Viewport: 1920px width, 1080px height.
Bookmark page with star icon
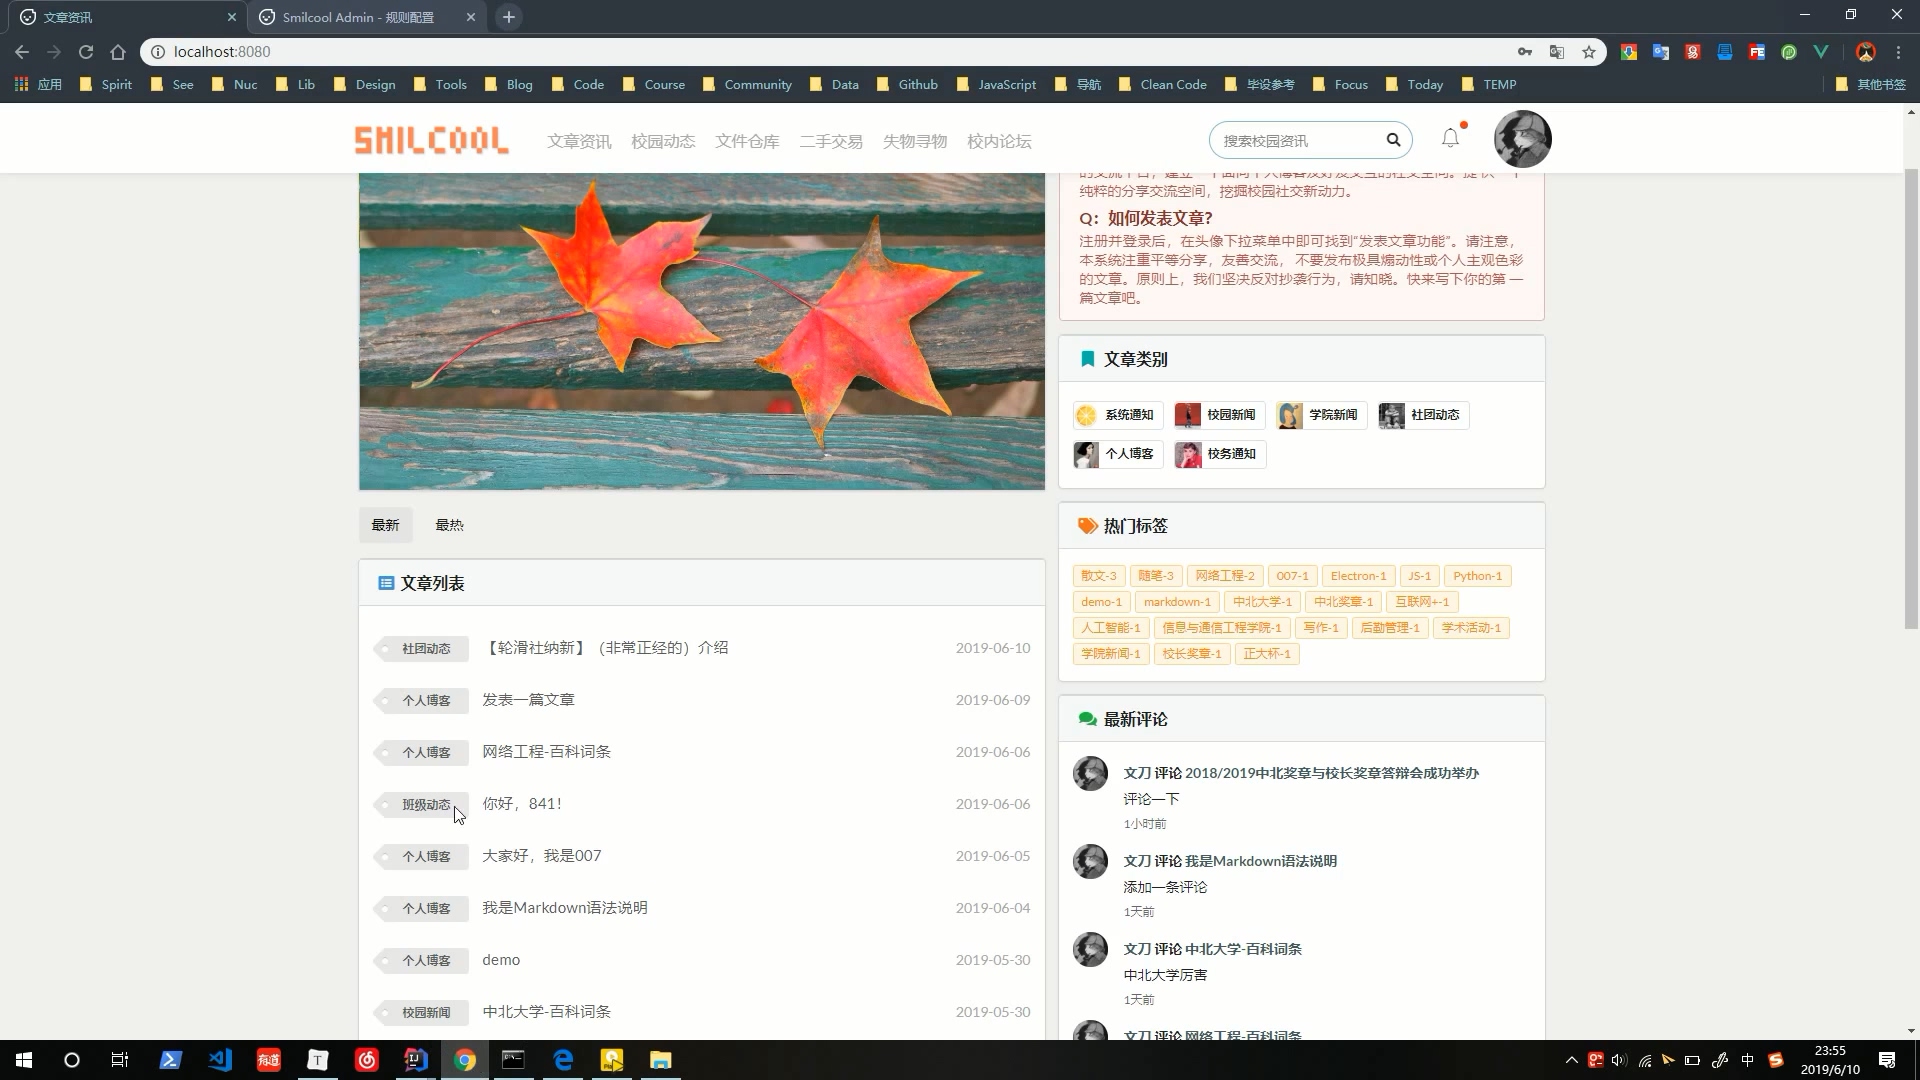(x=1589, y=52)
